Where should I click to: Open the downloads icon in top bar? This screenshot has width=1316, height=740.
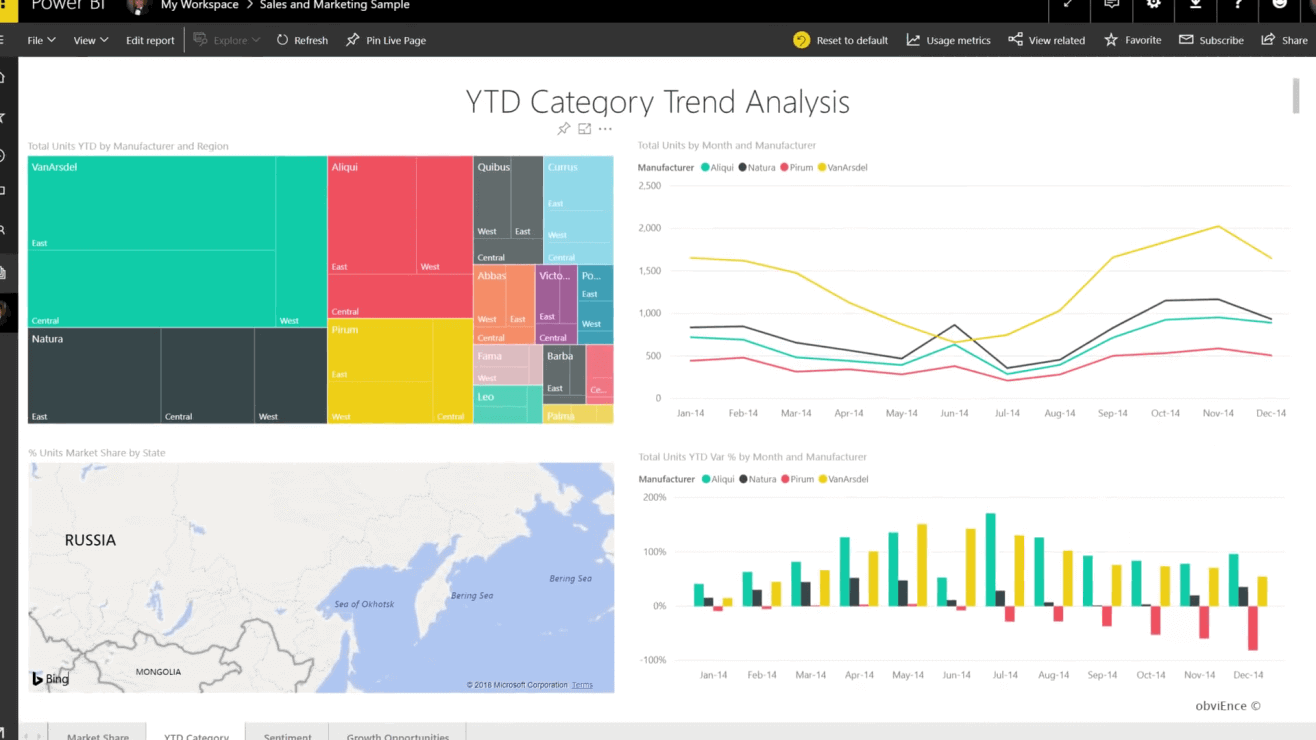tap(1196, 9)
